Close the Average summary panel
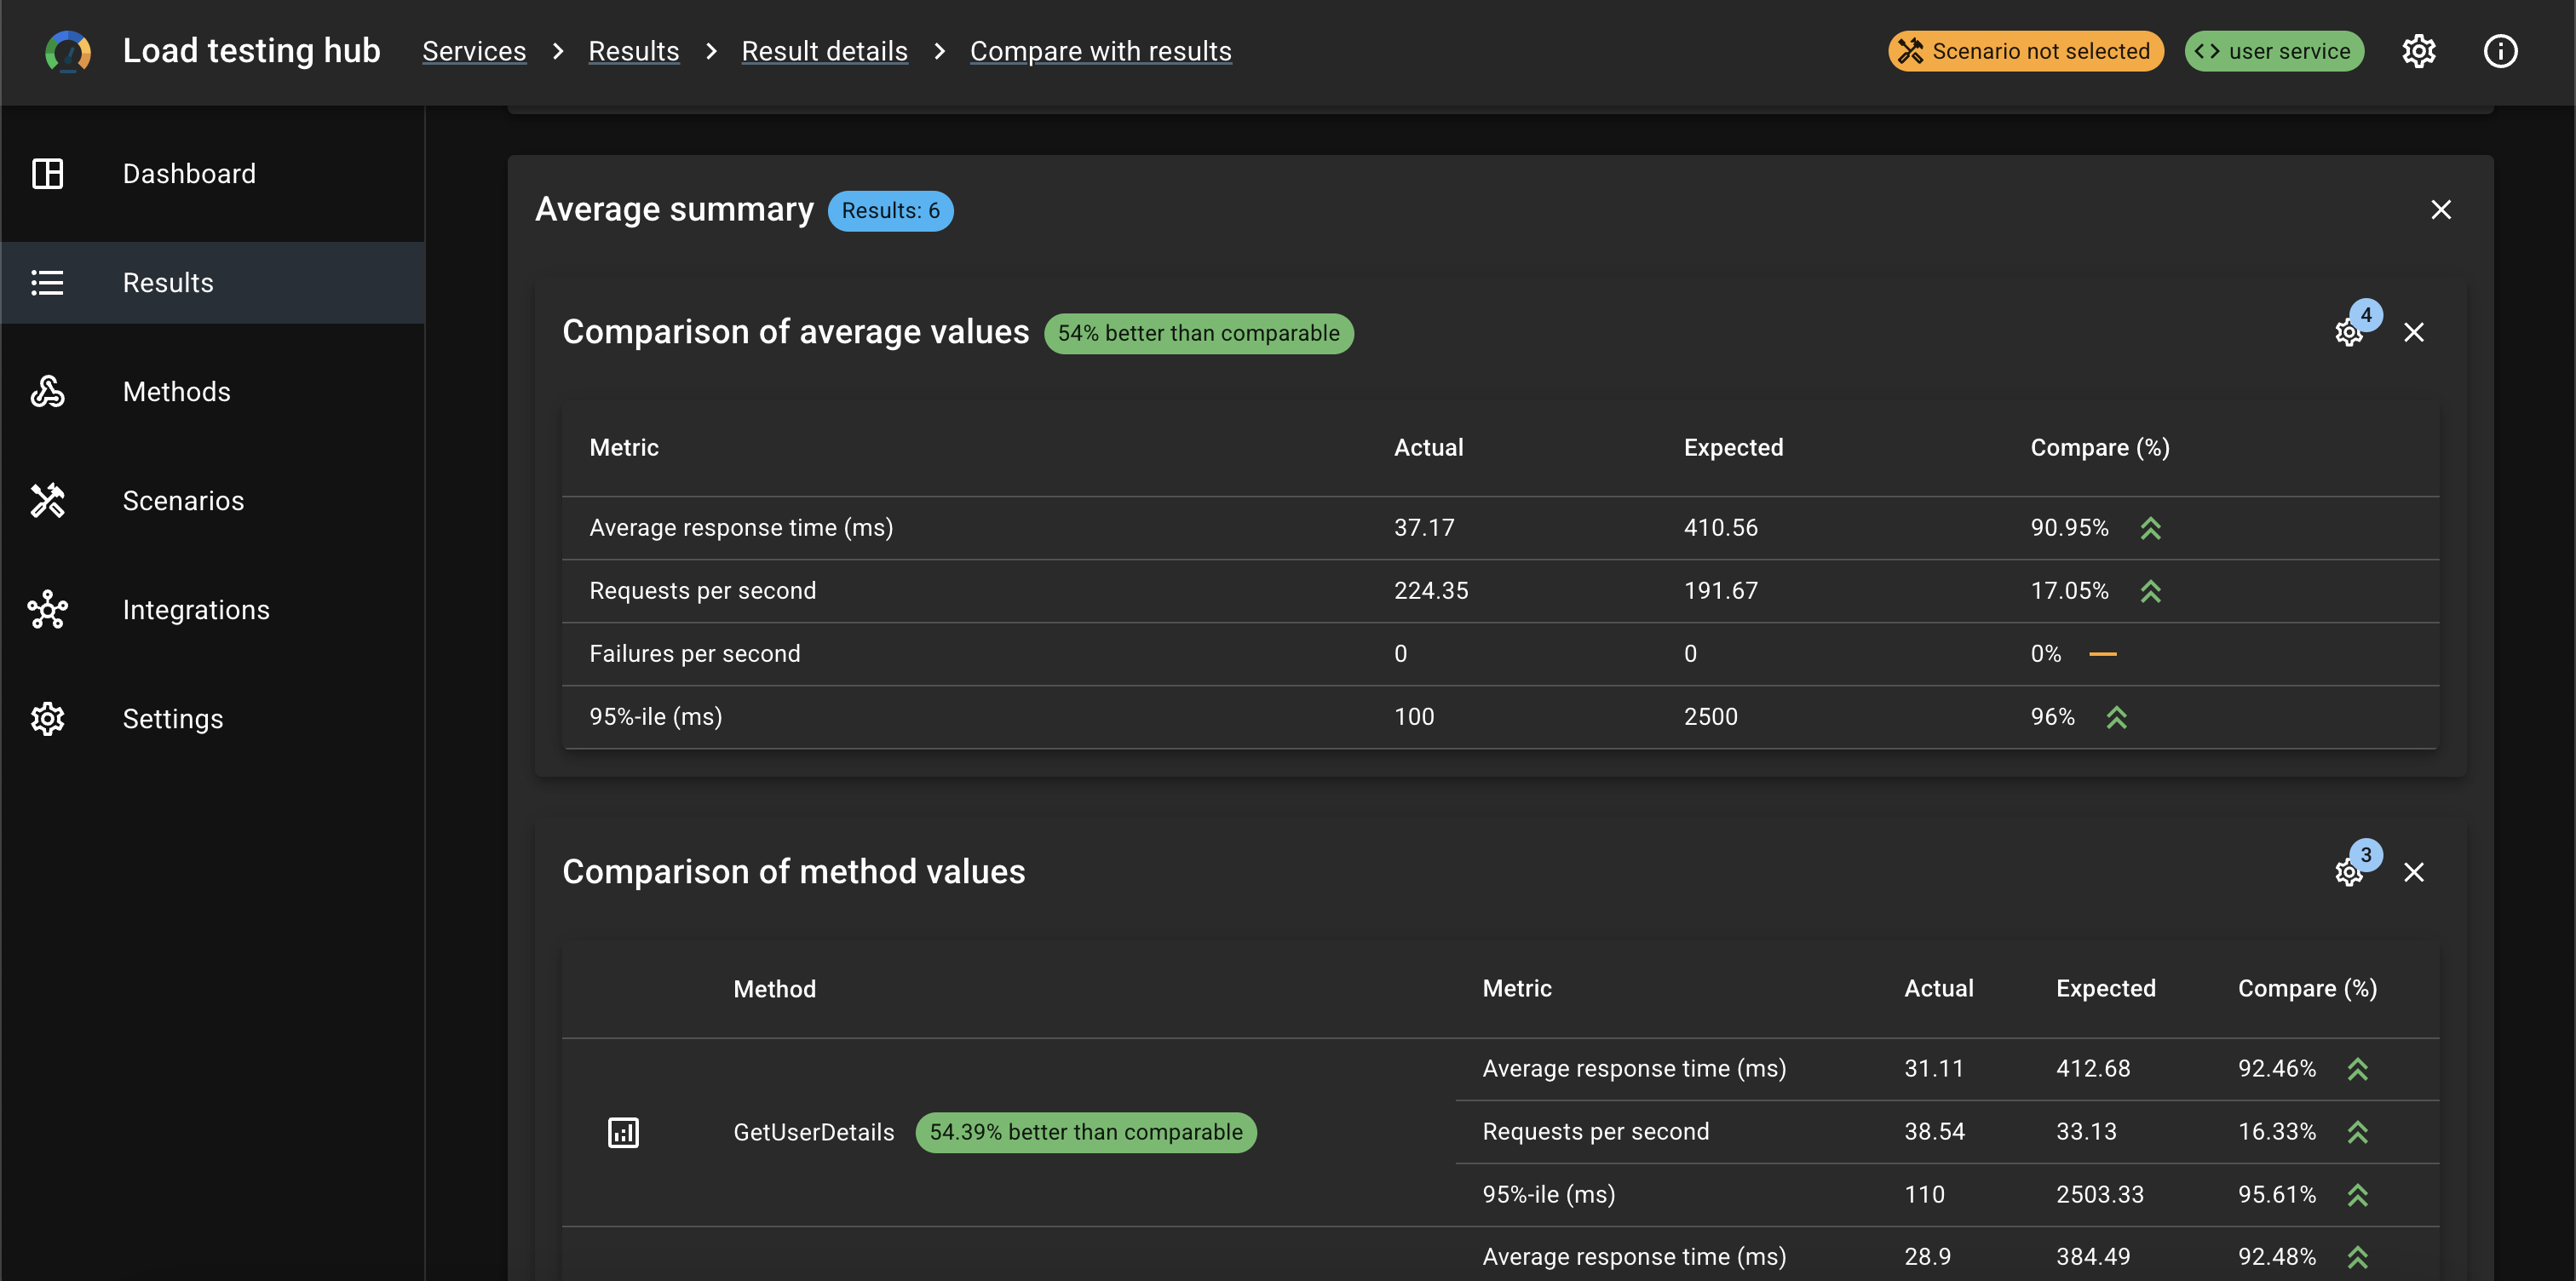Image resolution: width=2576 pixels, height=1281 pixels. (x=2441, y=210)
